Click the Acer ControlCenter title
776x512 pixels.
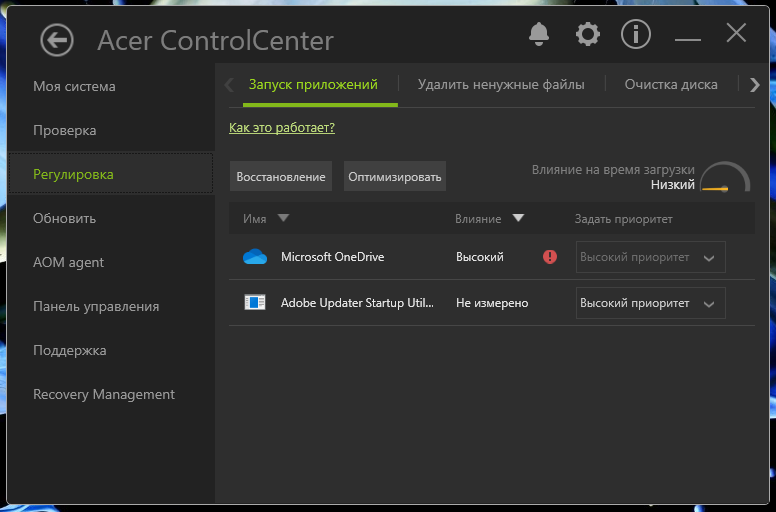(x=216, y=41)
